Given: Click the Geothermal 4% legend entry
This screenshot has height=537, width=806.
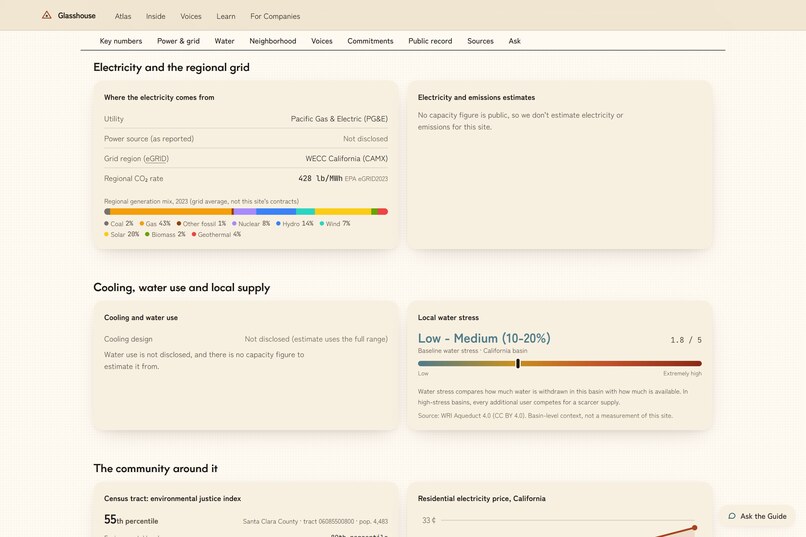Looking at the screenshot, I should pos(216,234).
